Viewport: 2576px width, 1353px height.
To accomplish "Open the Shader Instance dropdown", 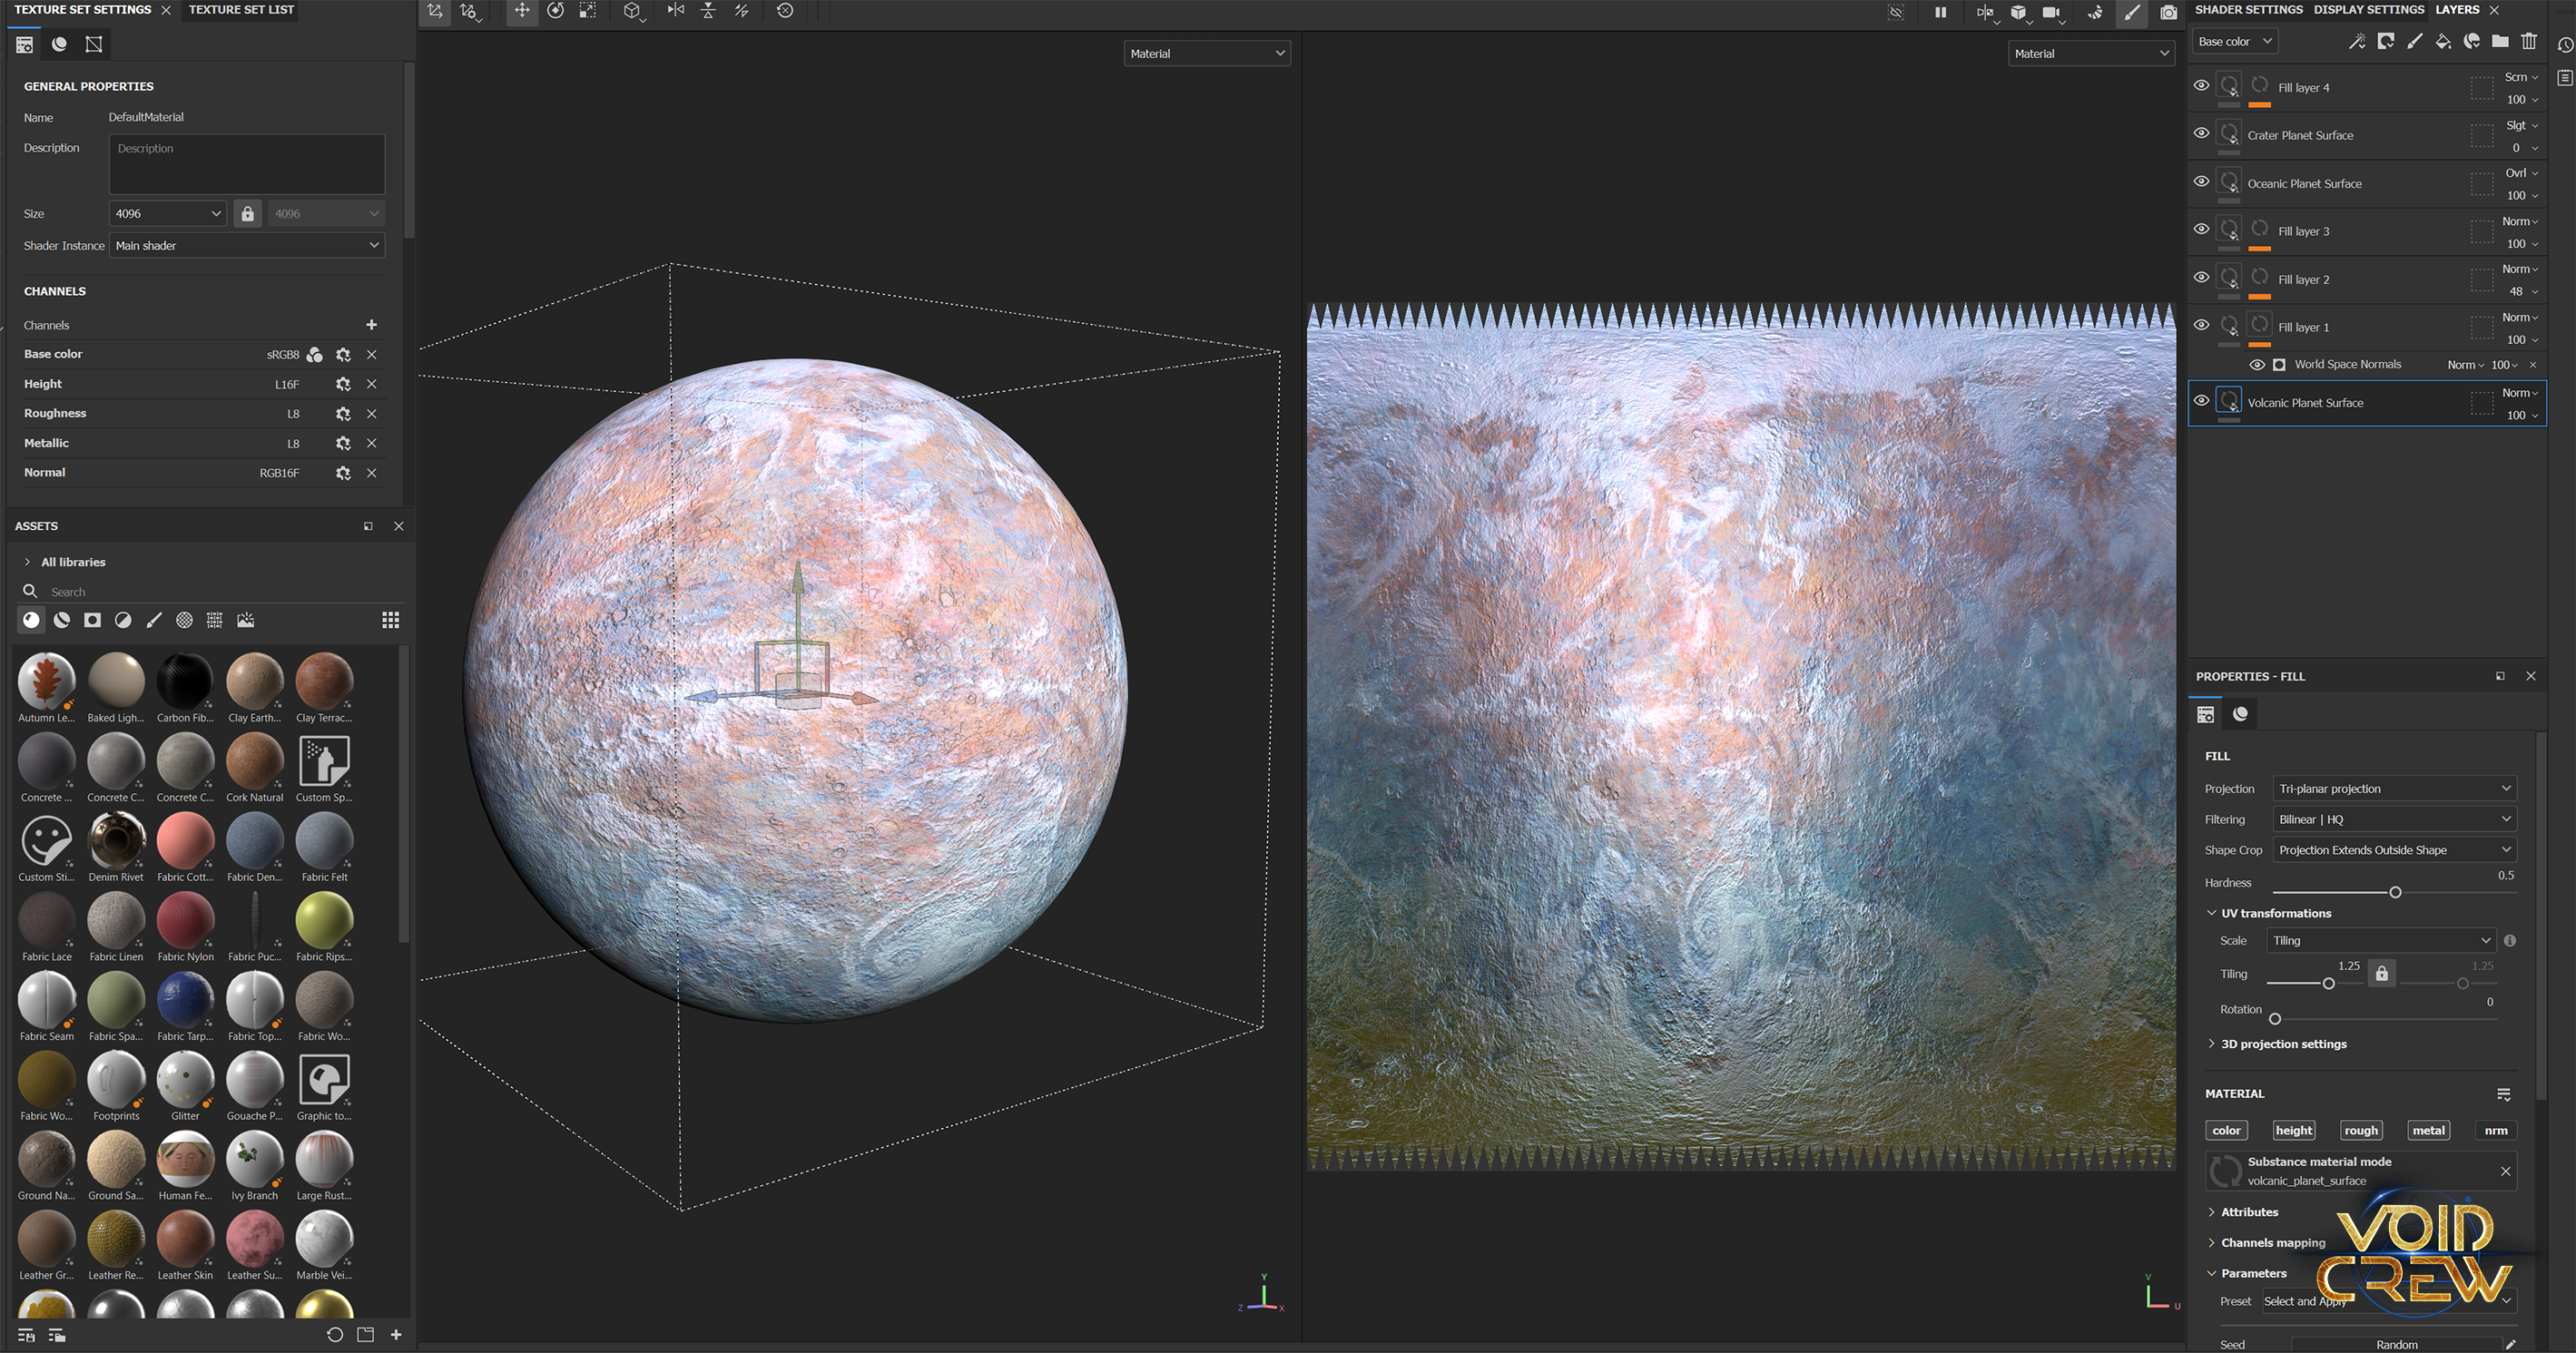I will click(246, 246).
